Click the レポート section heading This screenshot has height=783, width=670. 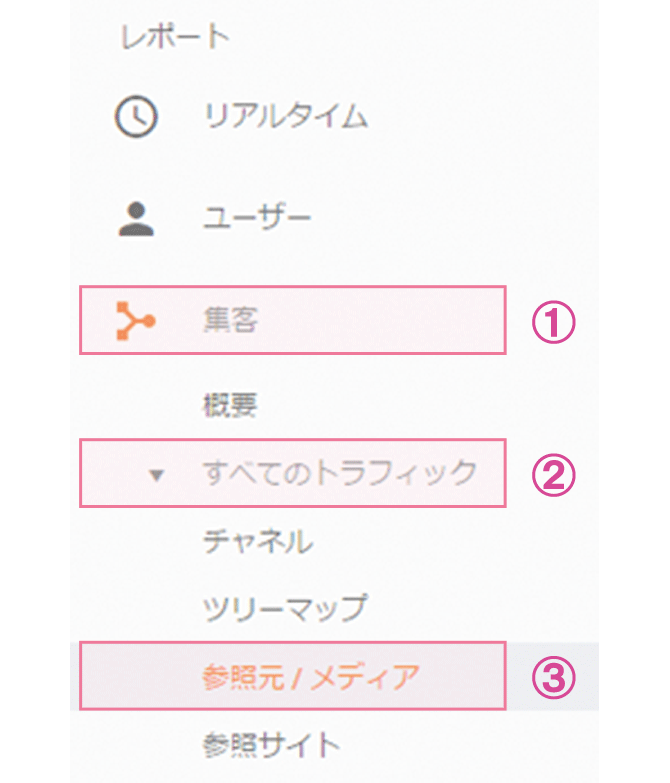(x=175, y=37)
